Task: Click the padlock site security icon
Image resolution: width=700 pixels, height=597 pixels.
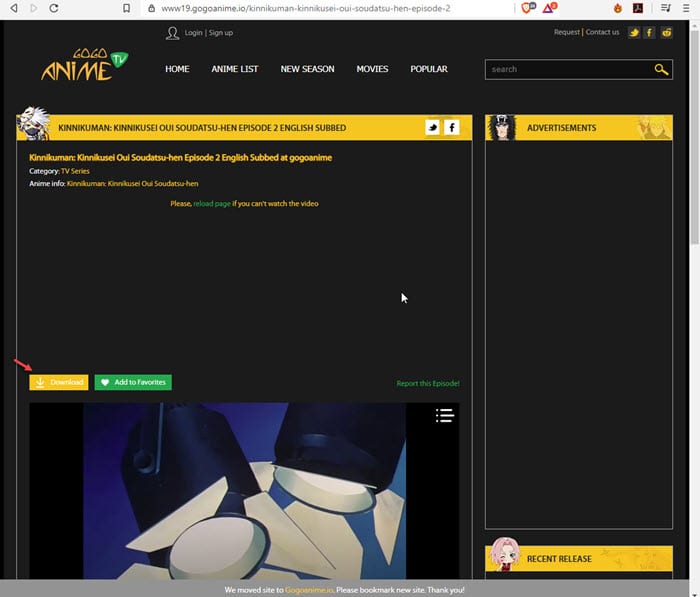Action: point(152,8)
